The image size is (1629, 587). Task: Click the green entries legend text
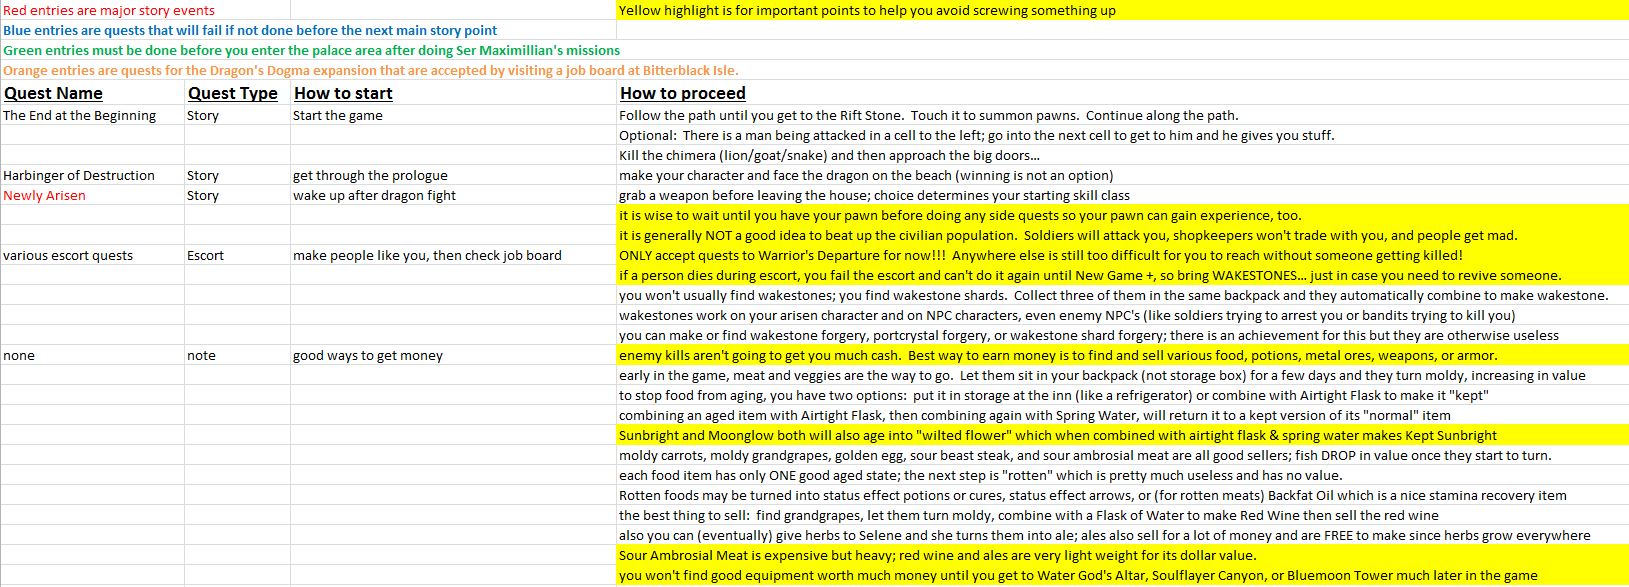[x=311, y=50]
